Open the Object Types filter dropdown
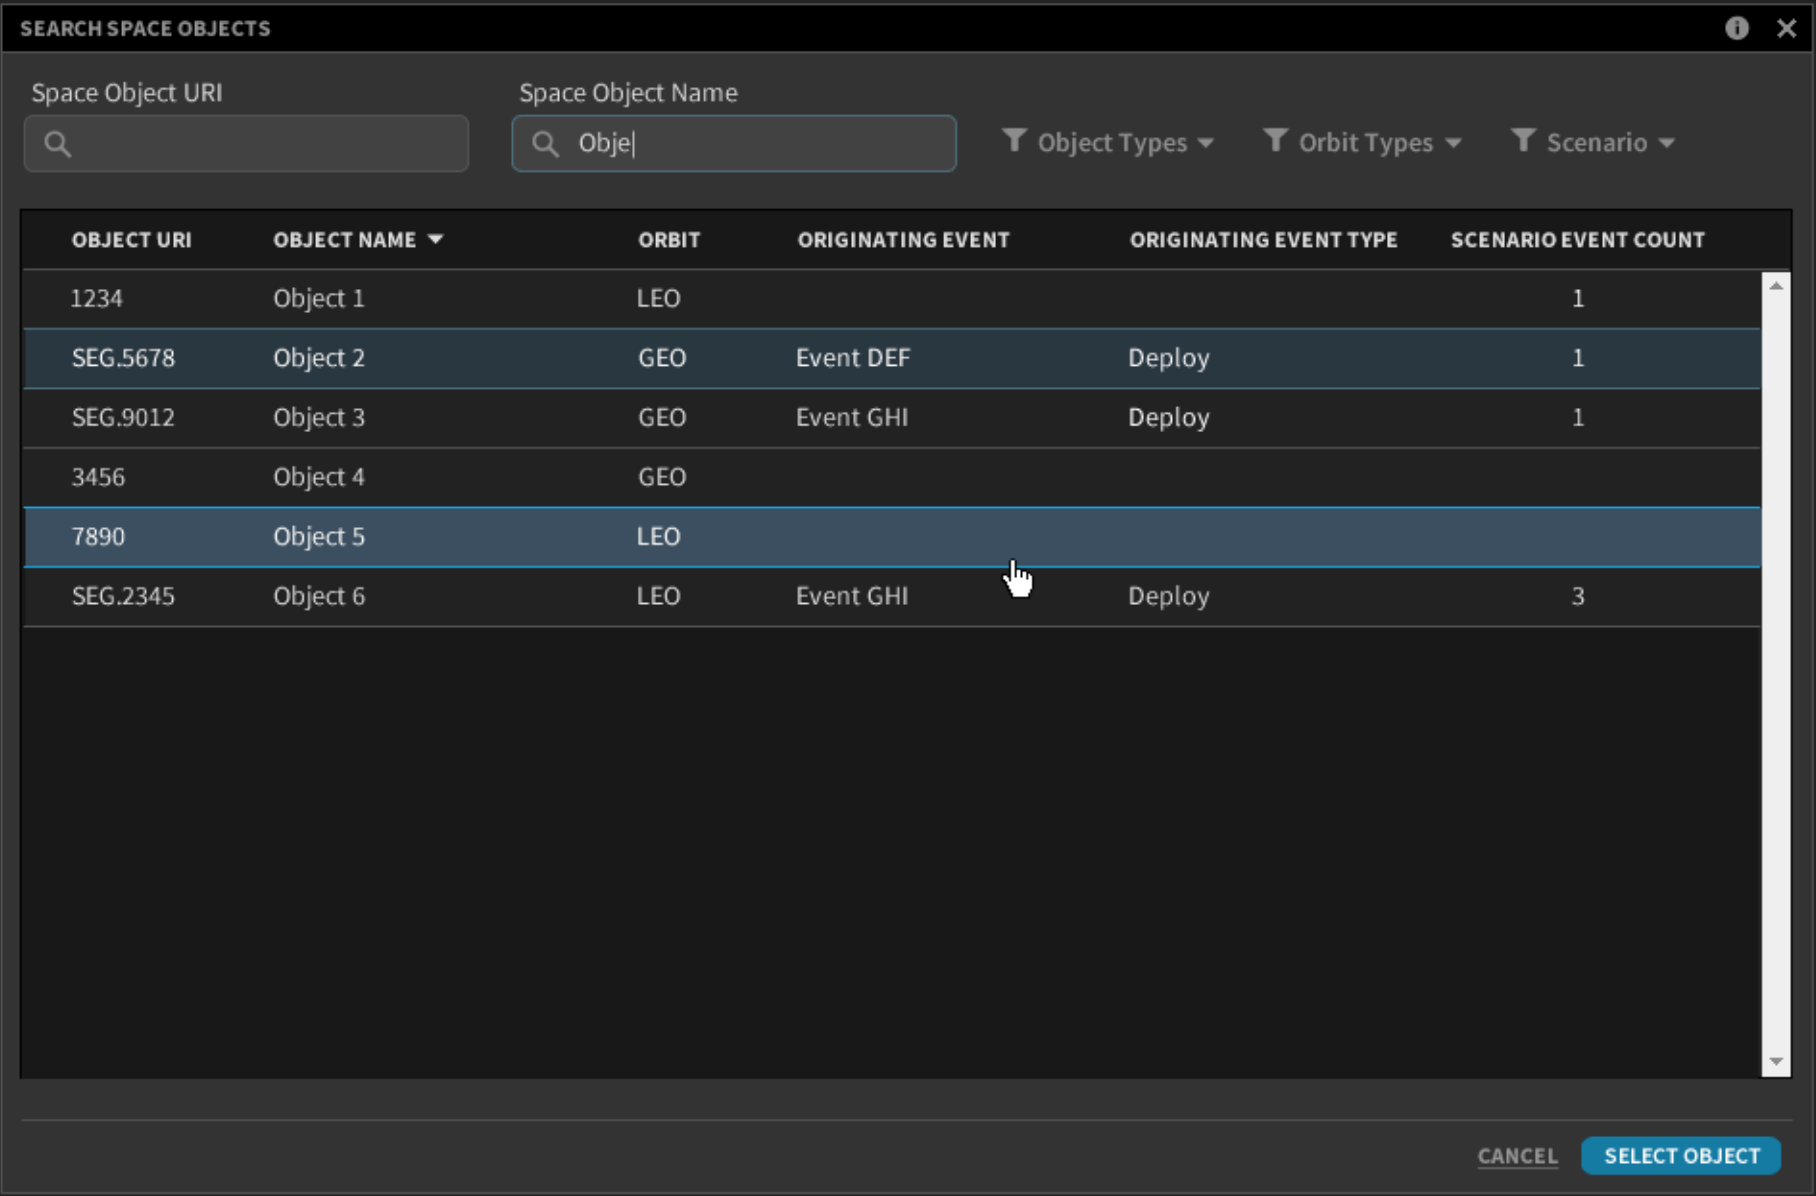This screenshot has width=1816, height=1196. click(x=1108, y=143)
